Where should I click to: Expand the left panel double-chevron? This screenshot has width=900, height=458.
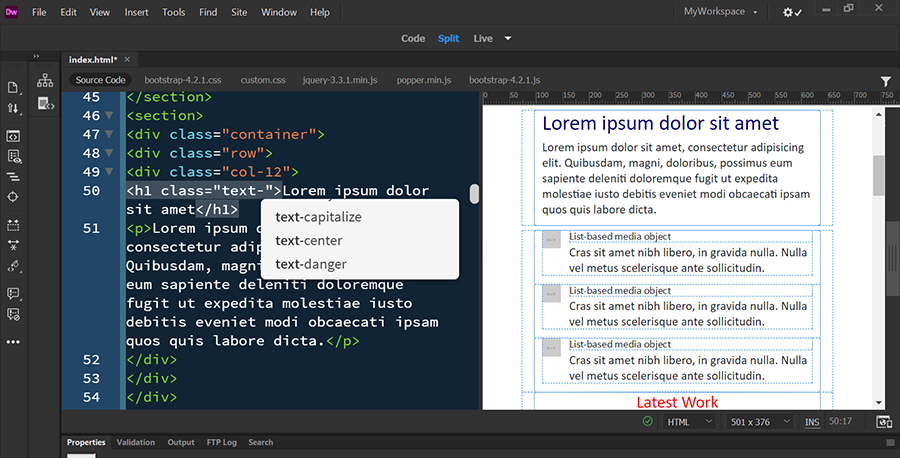[36, 56]
